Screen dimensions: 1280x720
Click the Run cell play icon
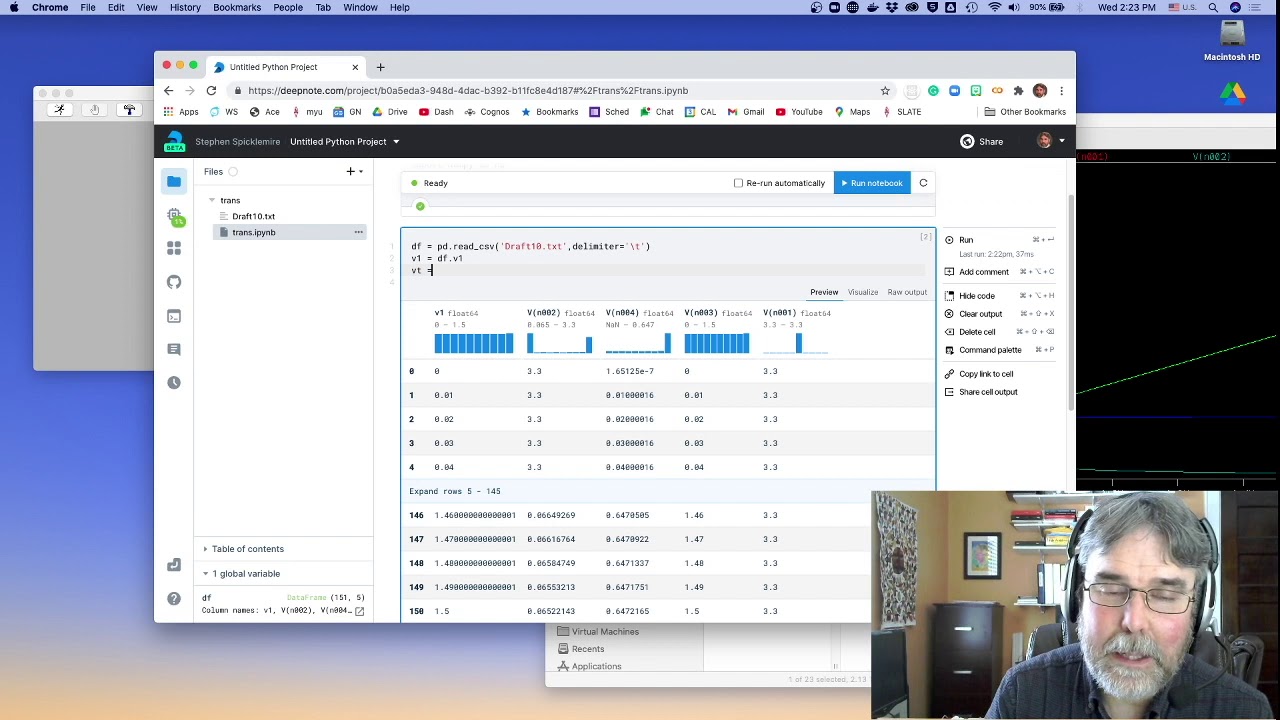pyautogui.click(x=949, y=240)
